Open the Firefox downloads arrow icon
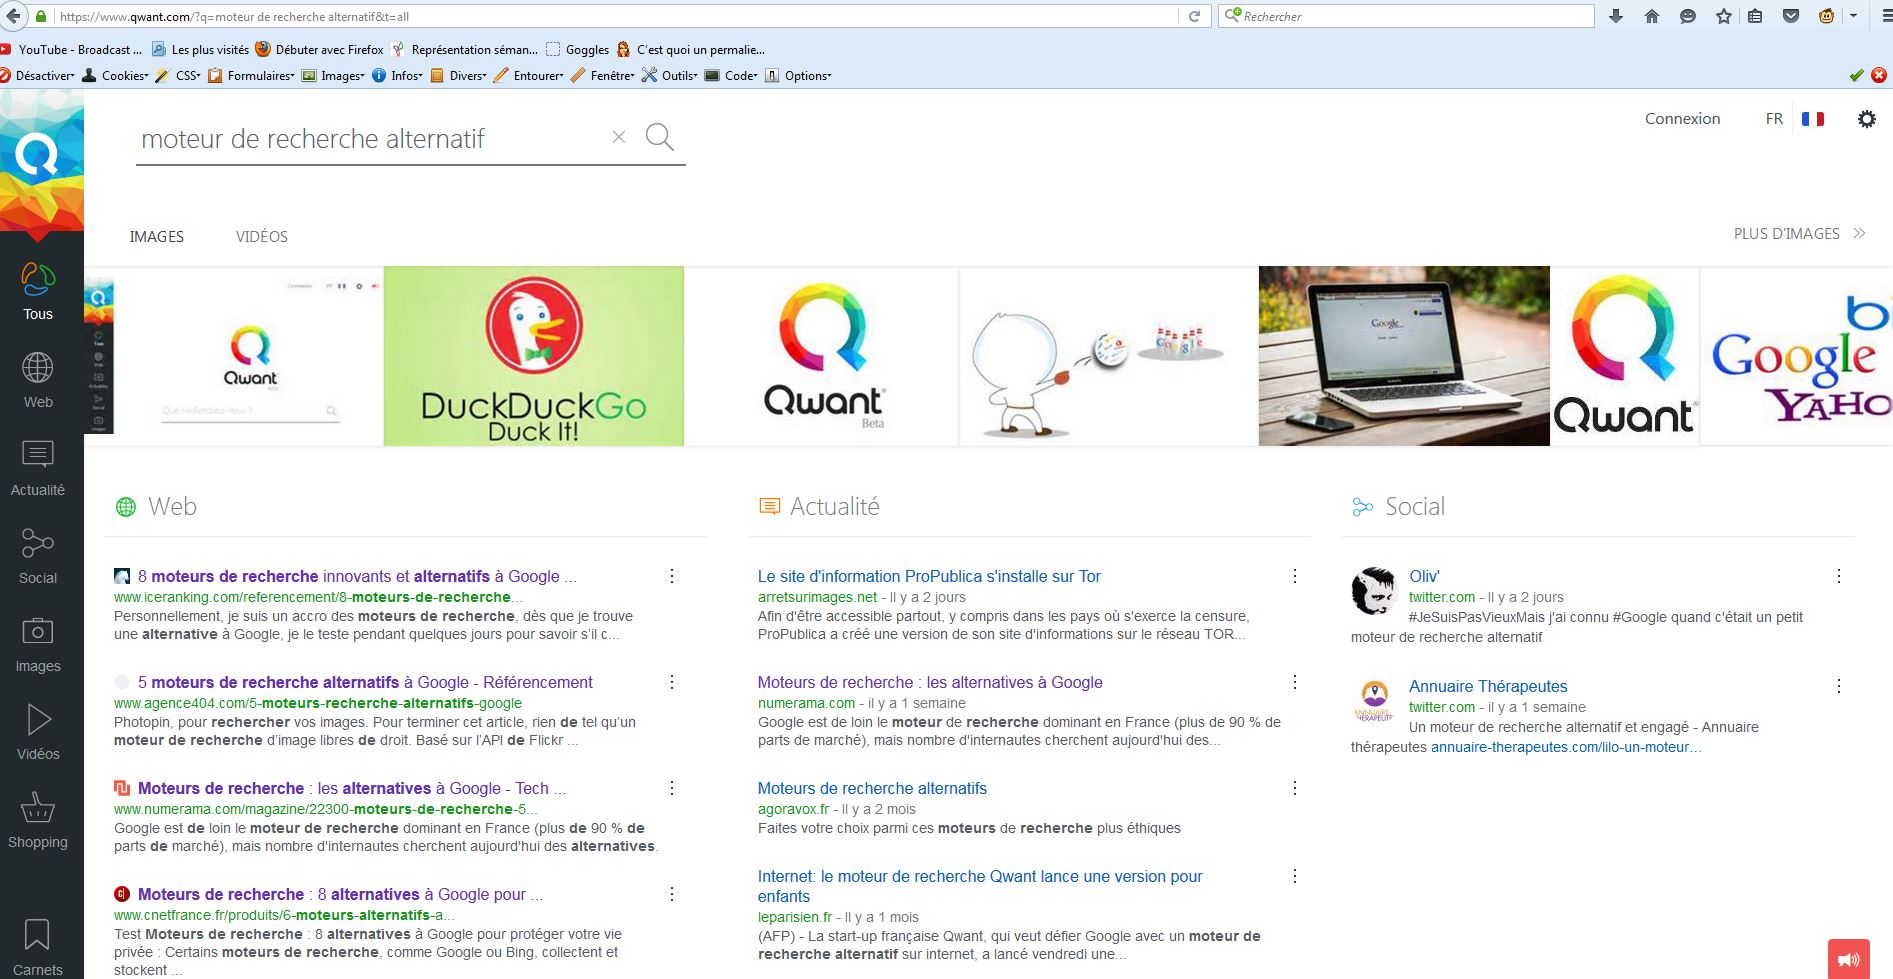Screen dimensions: 1893x979 pyautogui.click(x=1615, y=17)
